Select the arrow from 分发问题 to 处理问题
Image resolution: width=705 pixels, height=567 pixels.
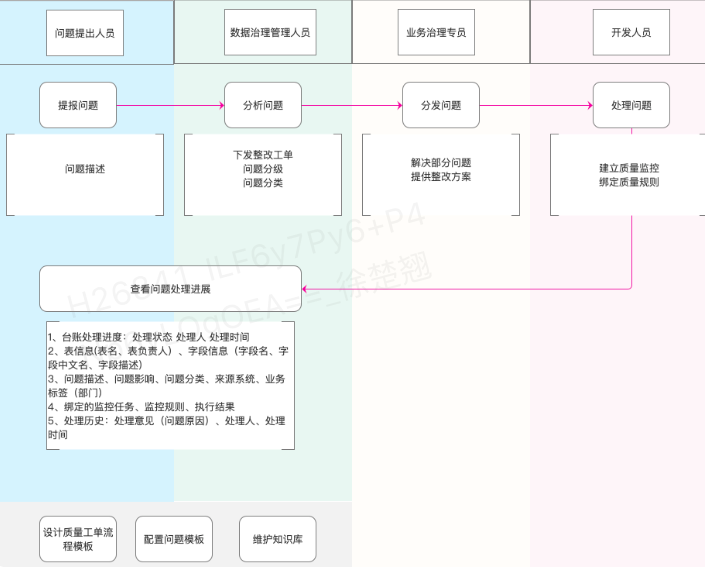tap(536, 105)
